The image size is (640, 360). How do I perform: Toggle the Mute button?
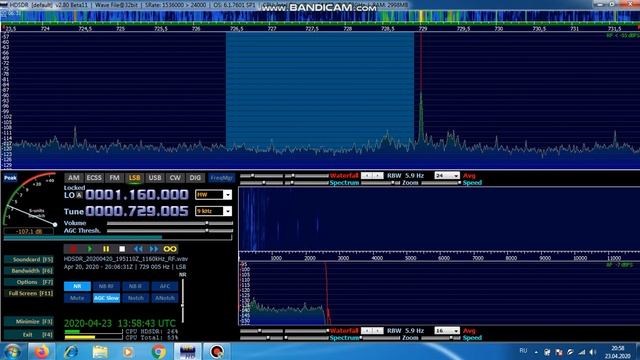pyautogui.click(x=77, y=298)
